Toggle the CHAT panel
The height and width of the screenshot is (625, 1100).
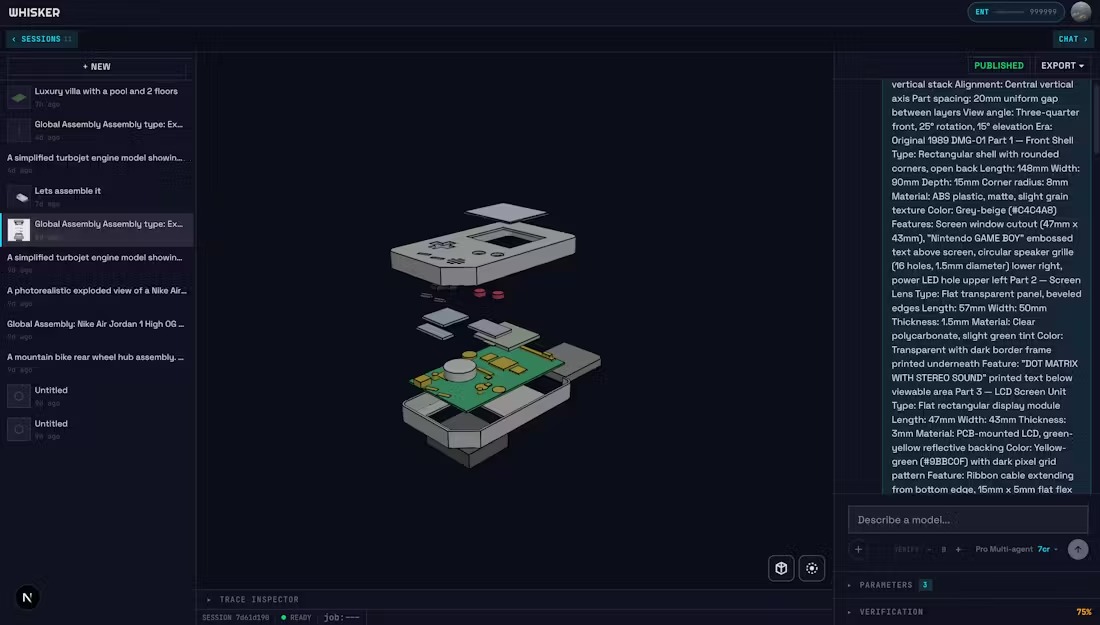click(1073, 39)
